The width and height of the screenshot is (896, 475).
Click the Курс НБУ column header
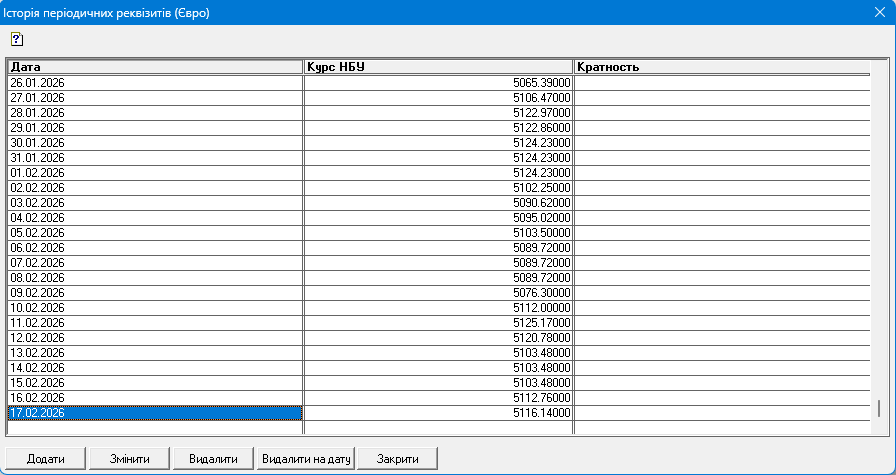(438, 67)
